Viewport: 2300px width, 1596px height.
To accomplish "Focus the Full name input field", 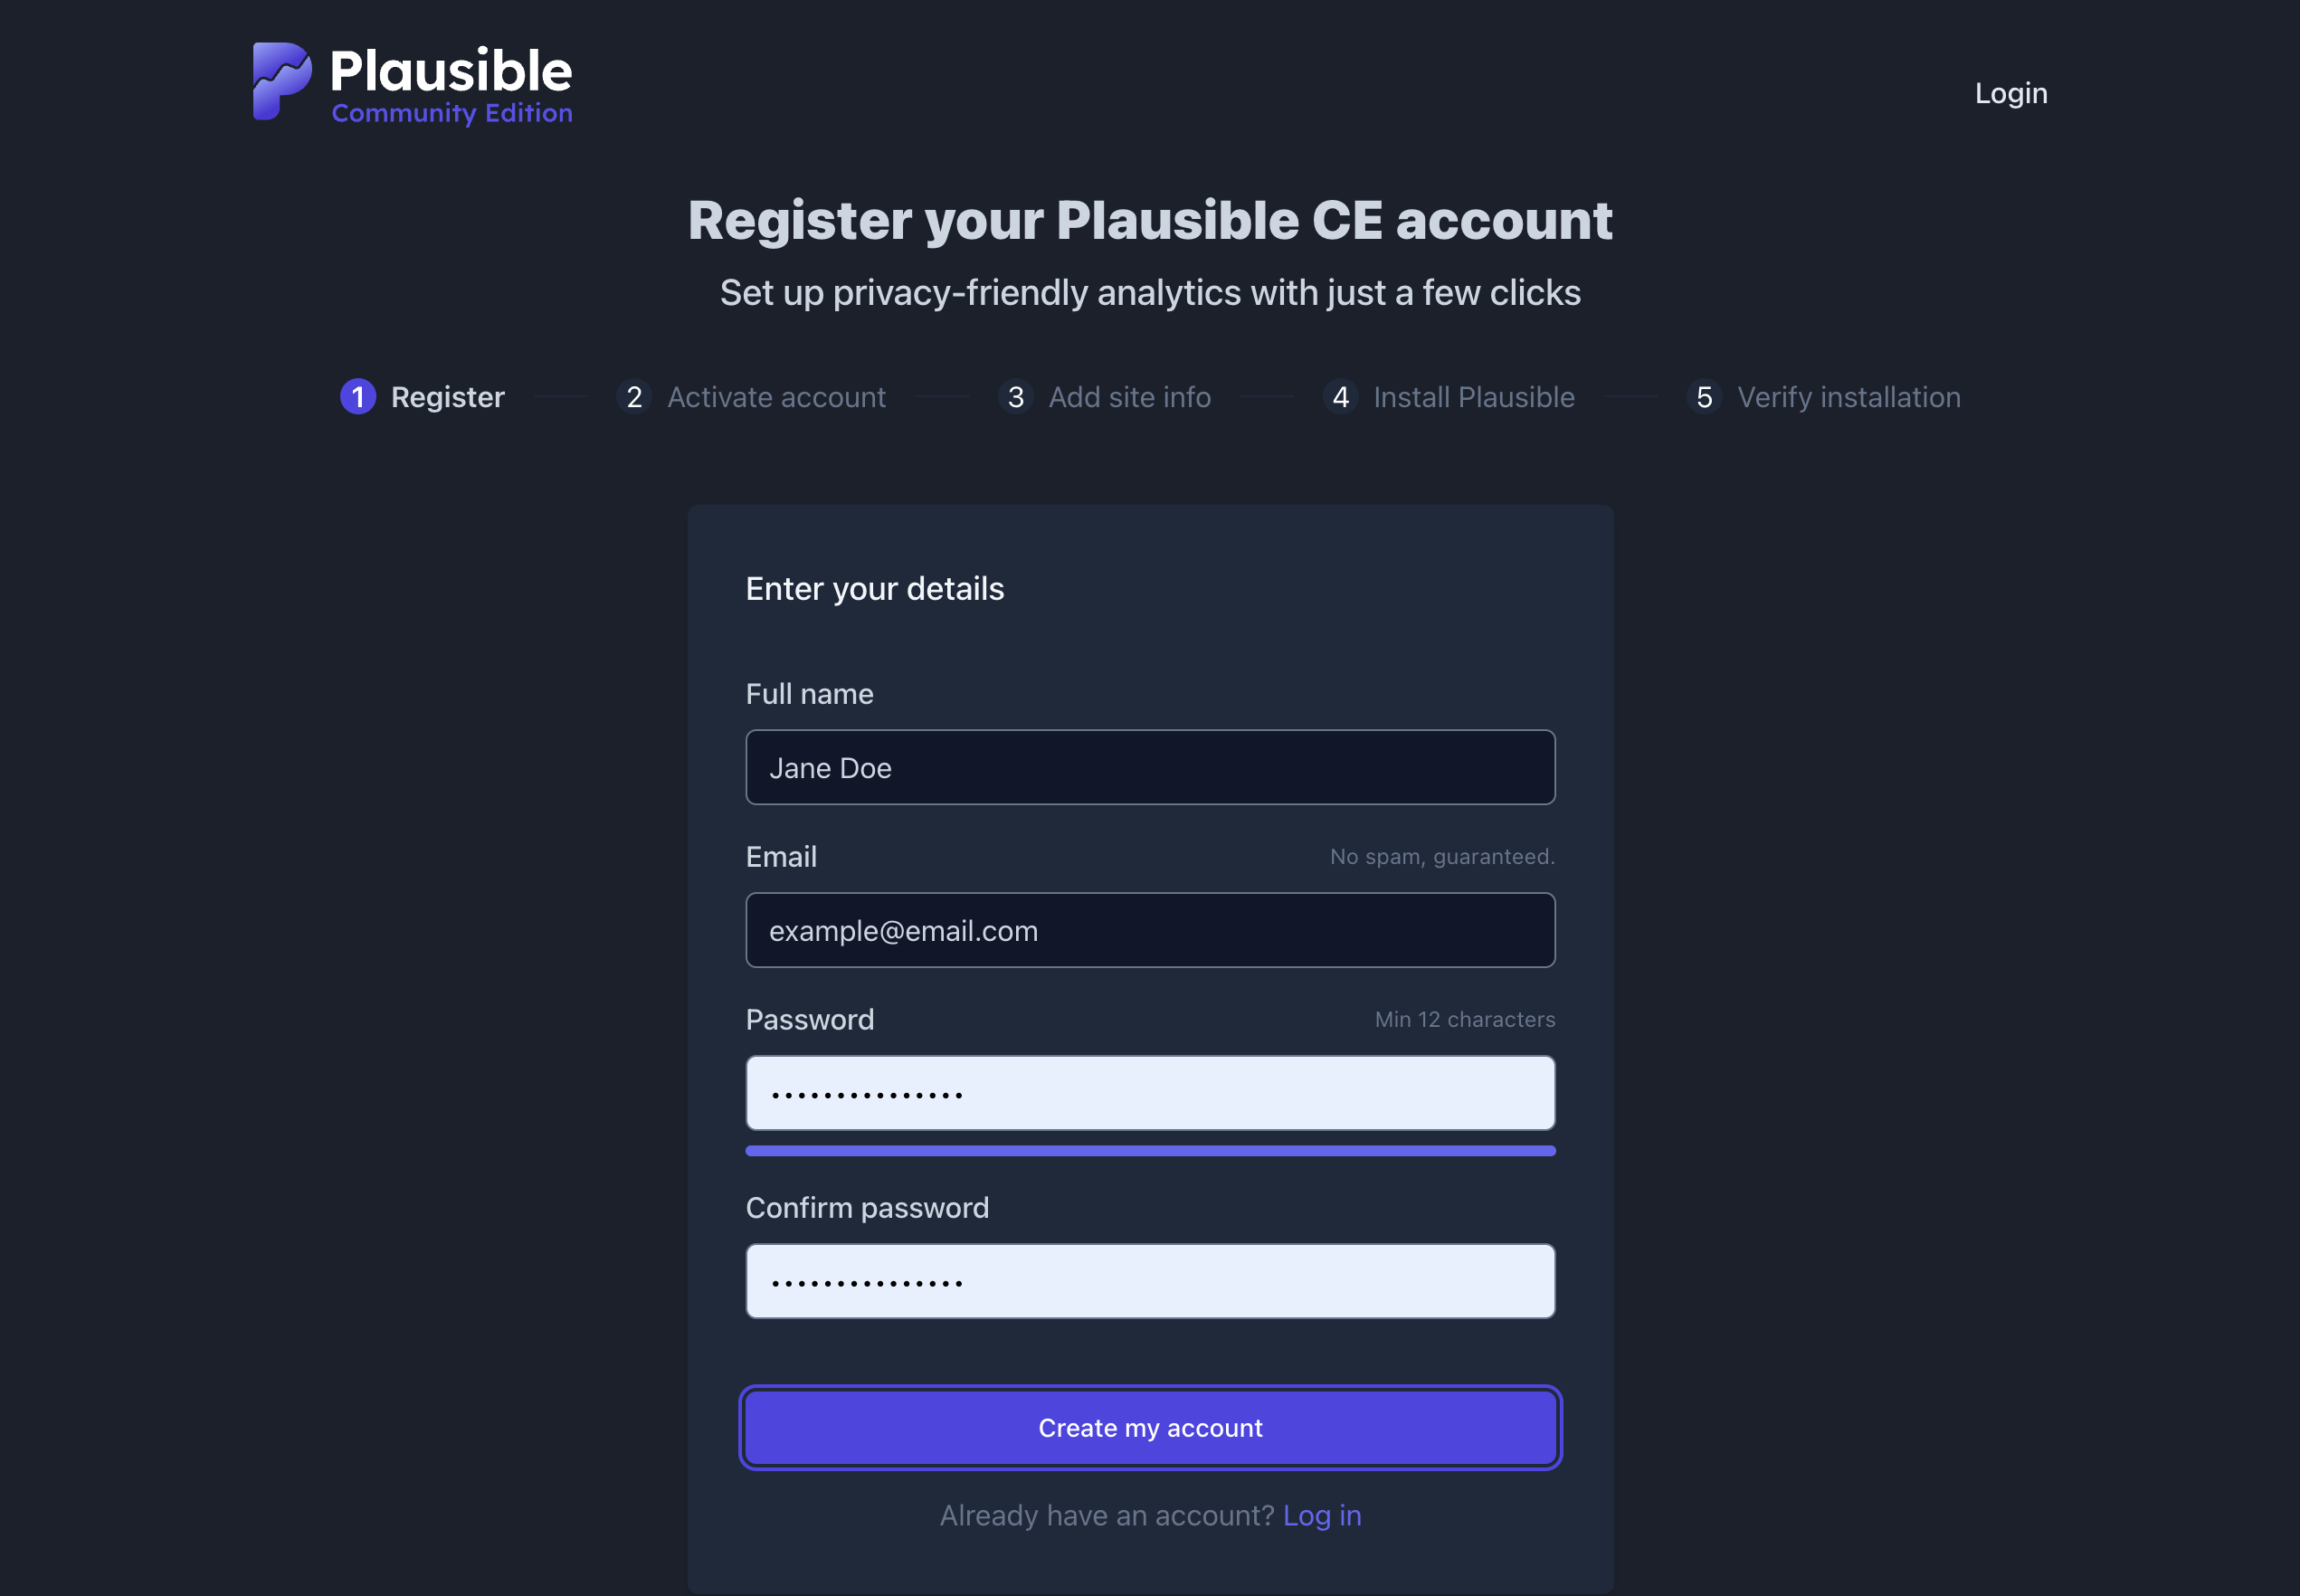I will coord(1150,767).
